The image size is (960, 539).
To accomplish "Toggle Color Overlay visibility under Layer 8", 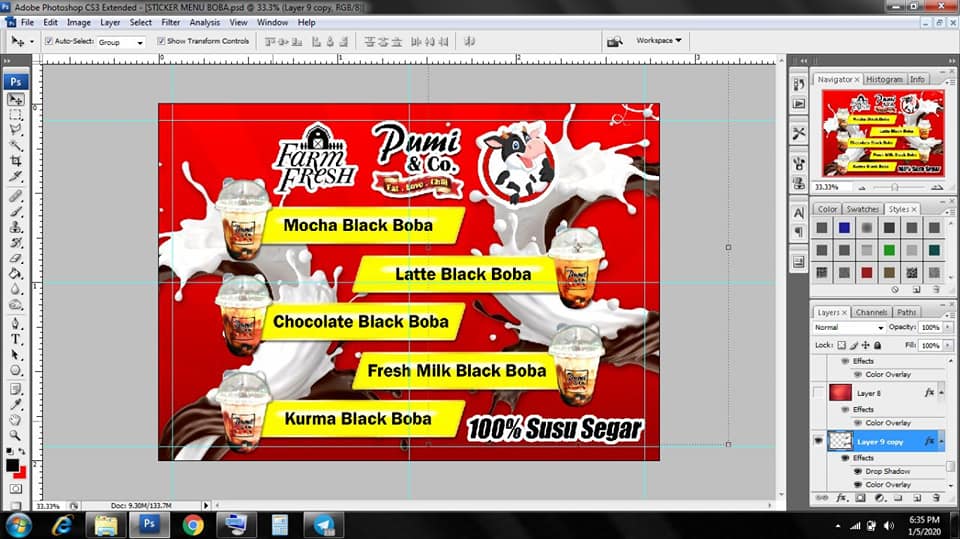I will pyautogui.click(x=857, y=423).
